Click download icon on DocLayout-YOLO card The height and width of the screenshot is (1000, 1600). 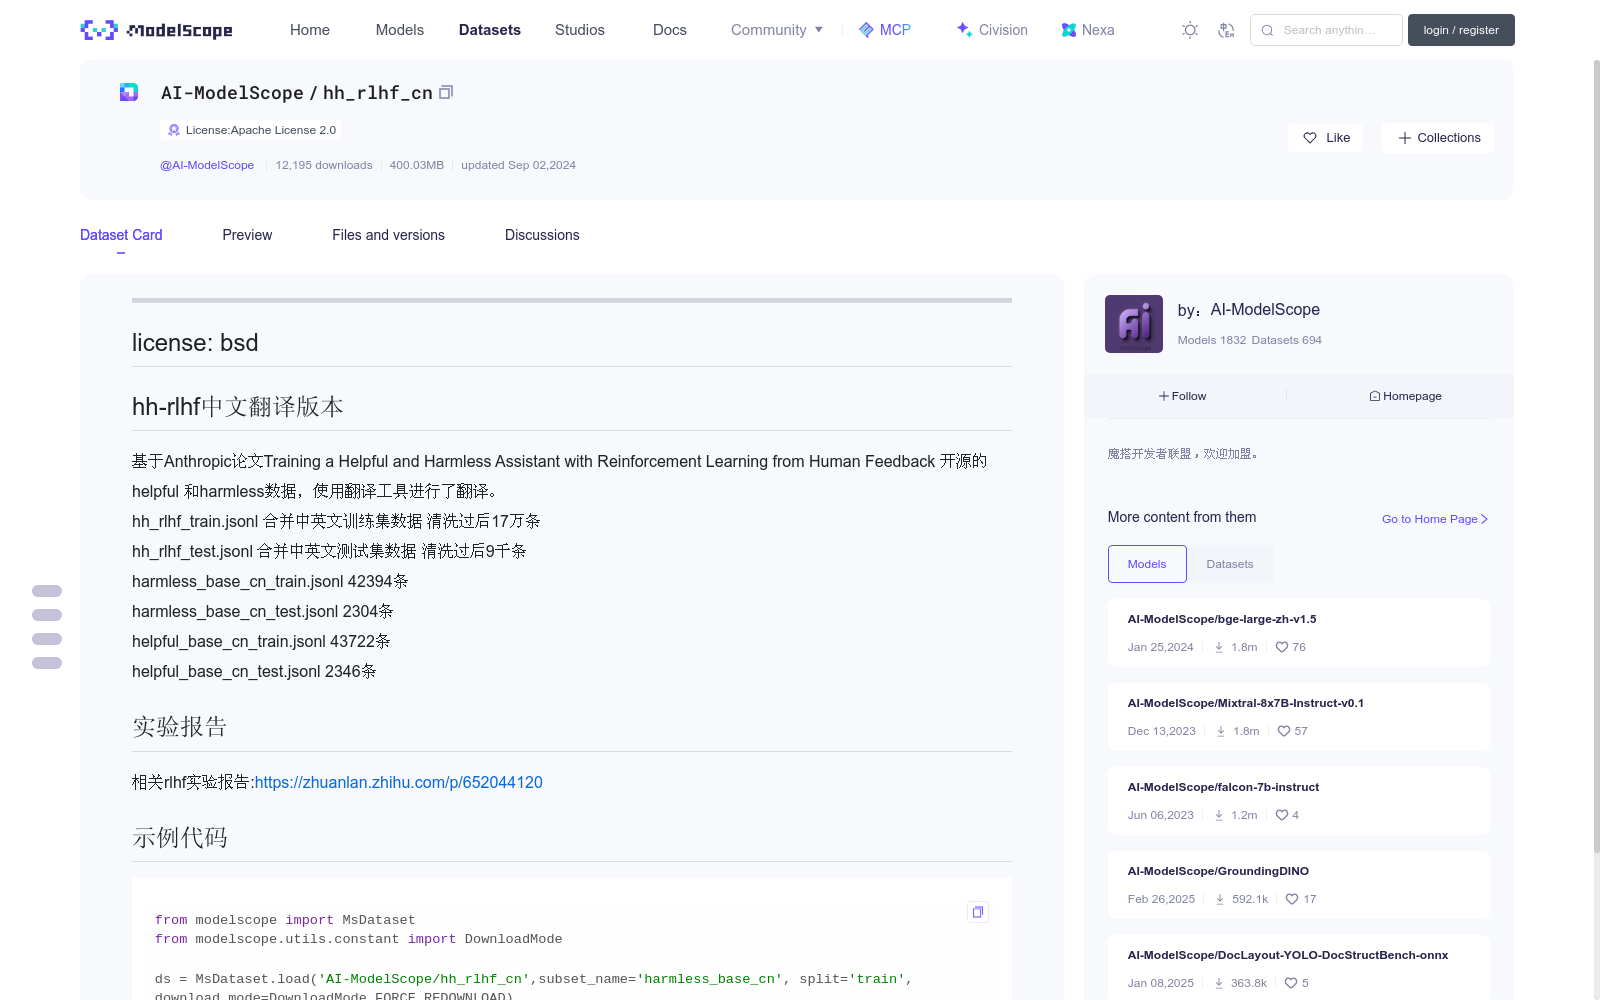tap(1219, 983)
